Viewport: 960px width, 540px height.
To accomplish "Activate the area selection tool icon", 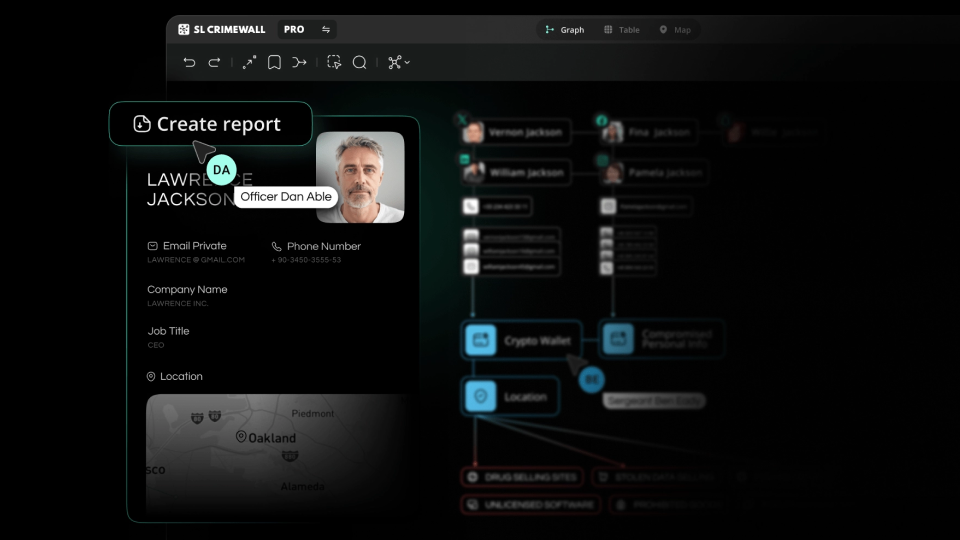I will pyautogui.click(x=334, y=62).
